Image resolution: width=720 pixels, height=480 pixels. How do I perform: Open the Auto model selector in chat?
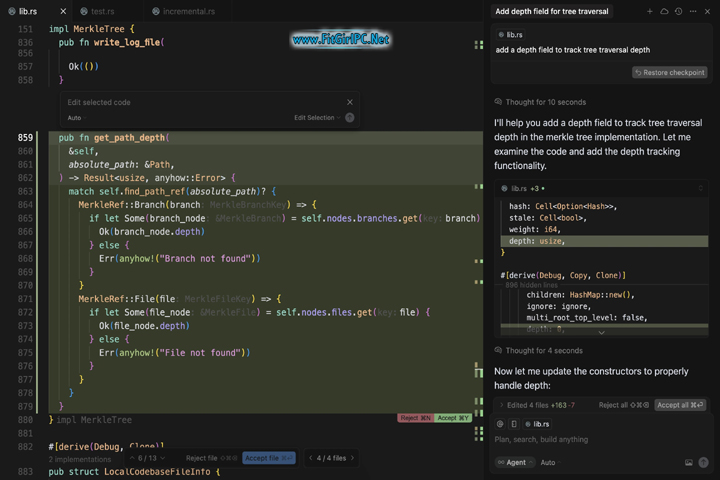(x=548, y=463)
